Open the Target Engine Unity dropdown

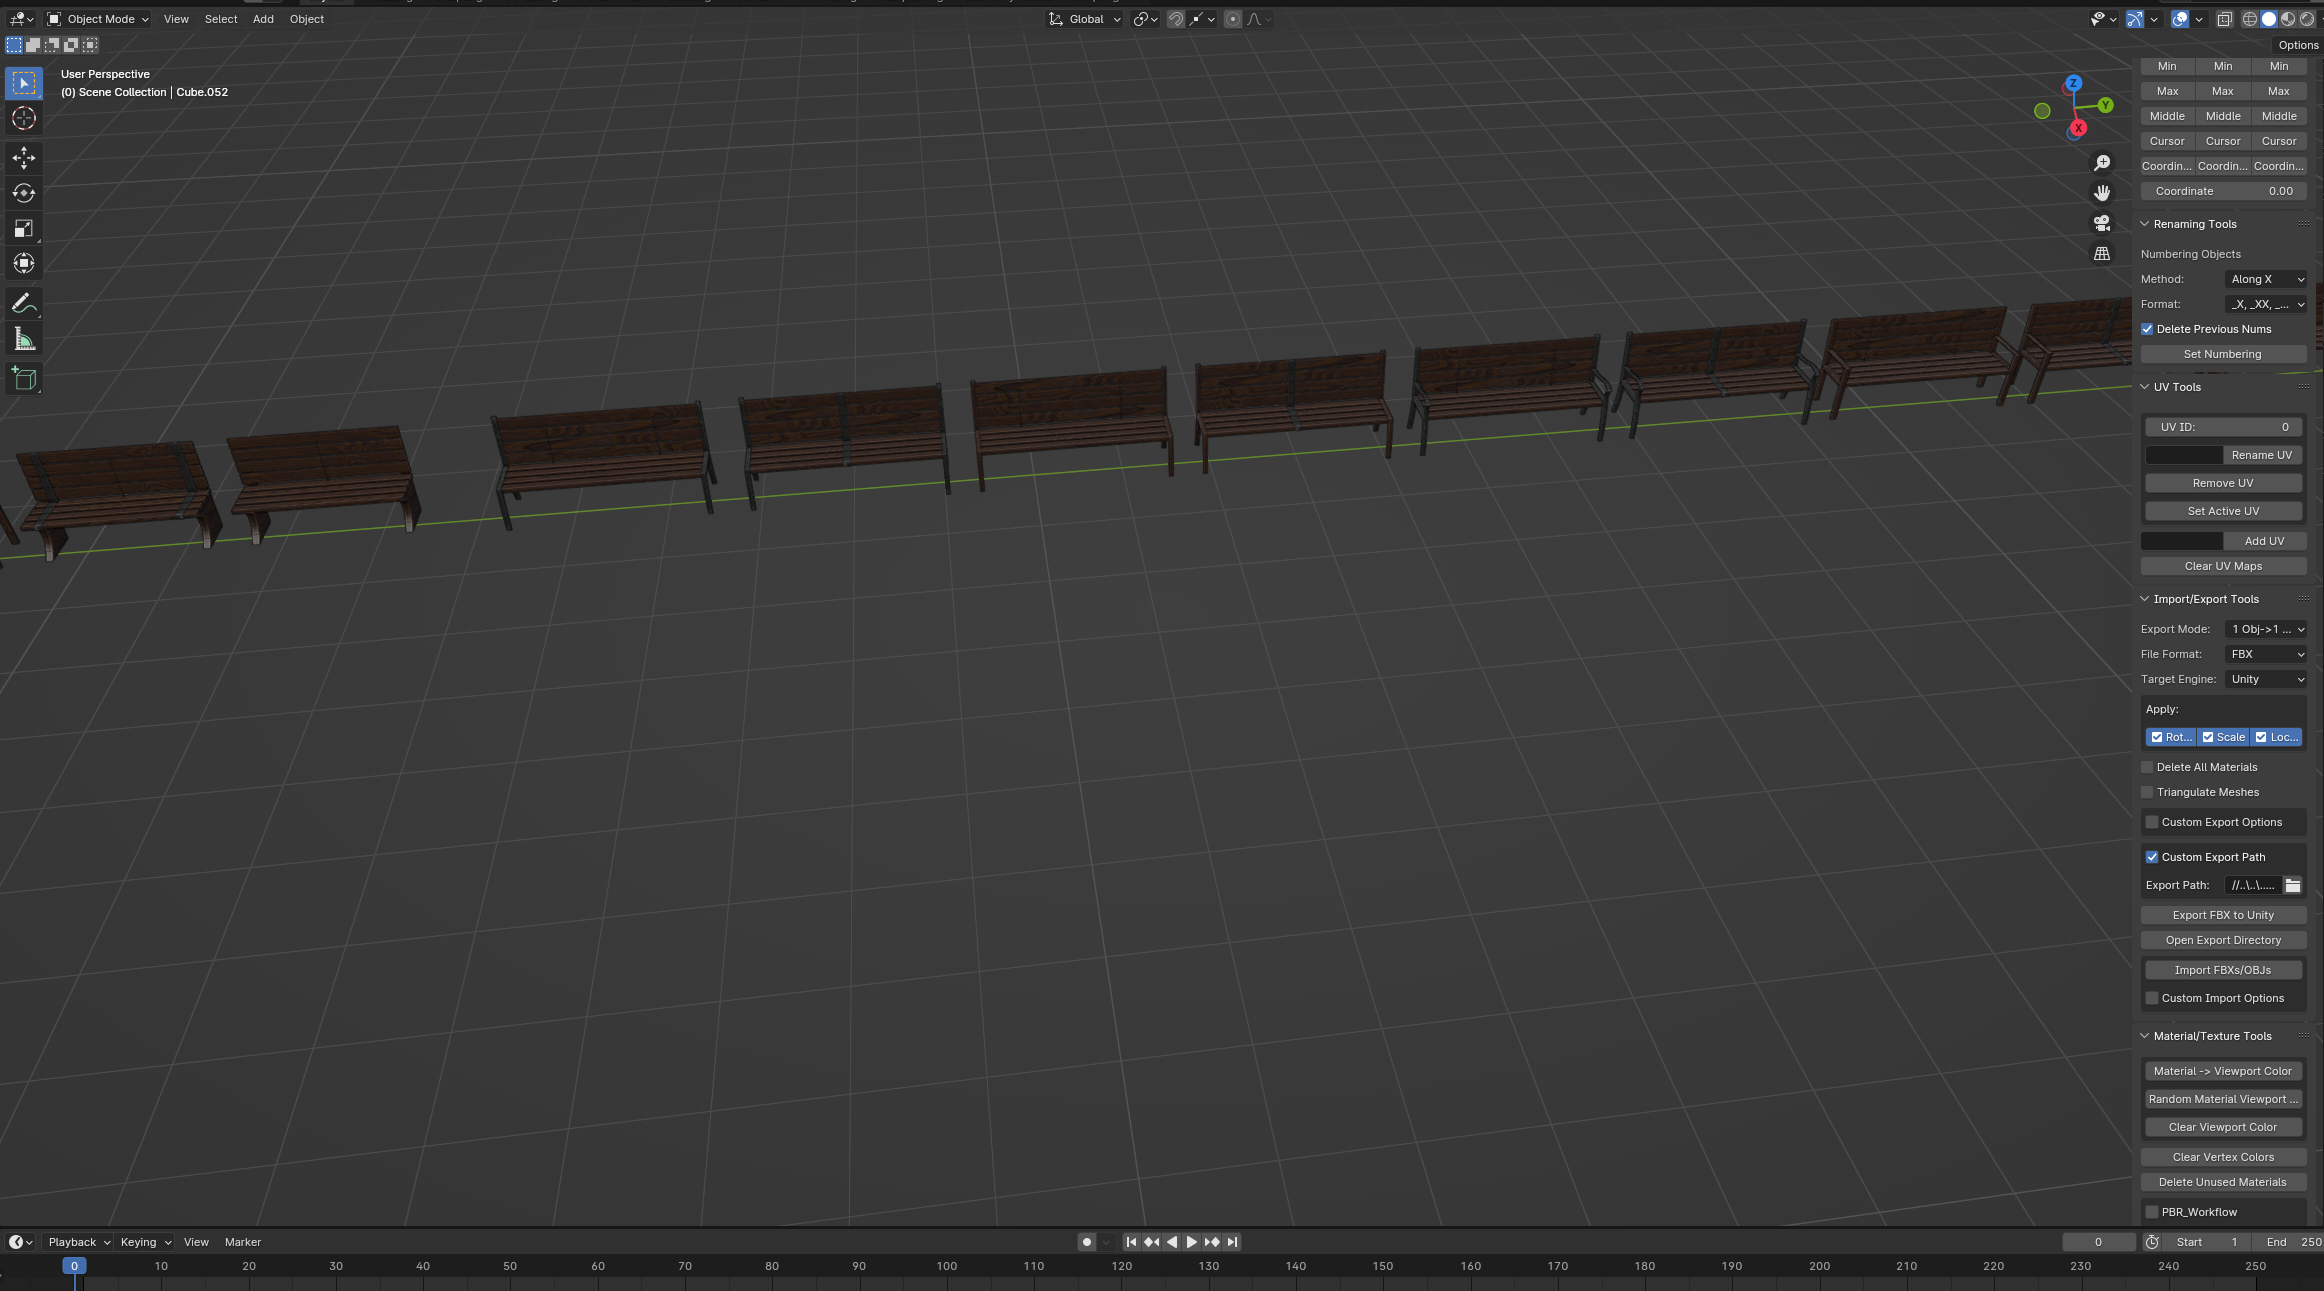[2266, 679]
